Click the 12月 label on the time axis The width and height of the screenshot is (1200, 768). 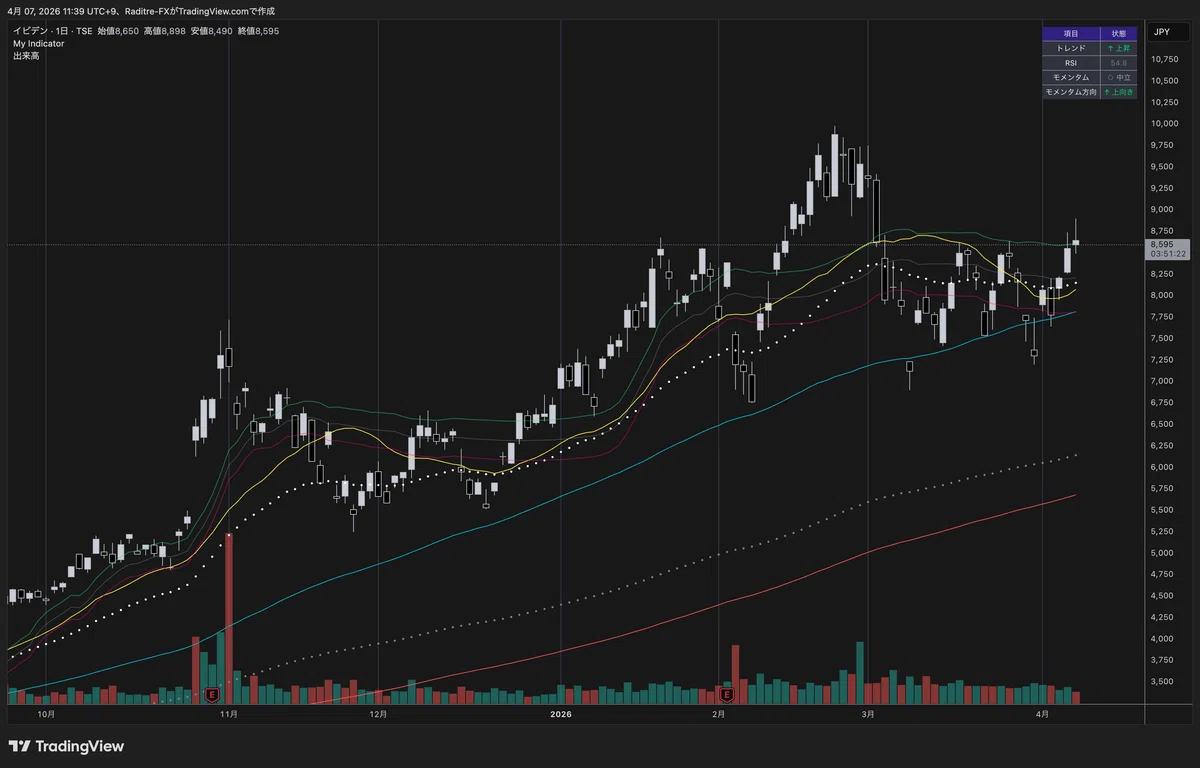coord(378,714)
